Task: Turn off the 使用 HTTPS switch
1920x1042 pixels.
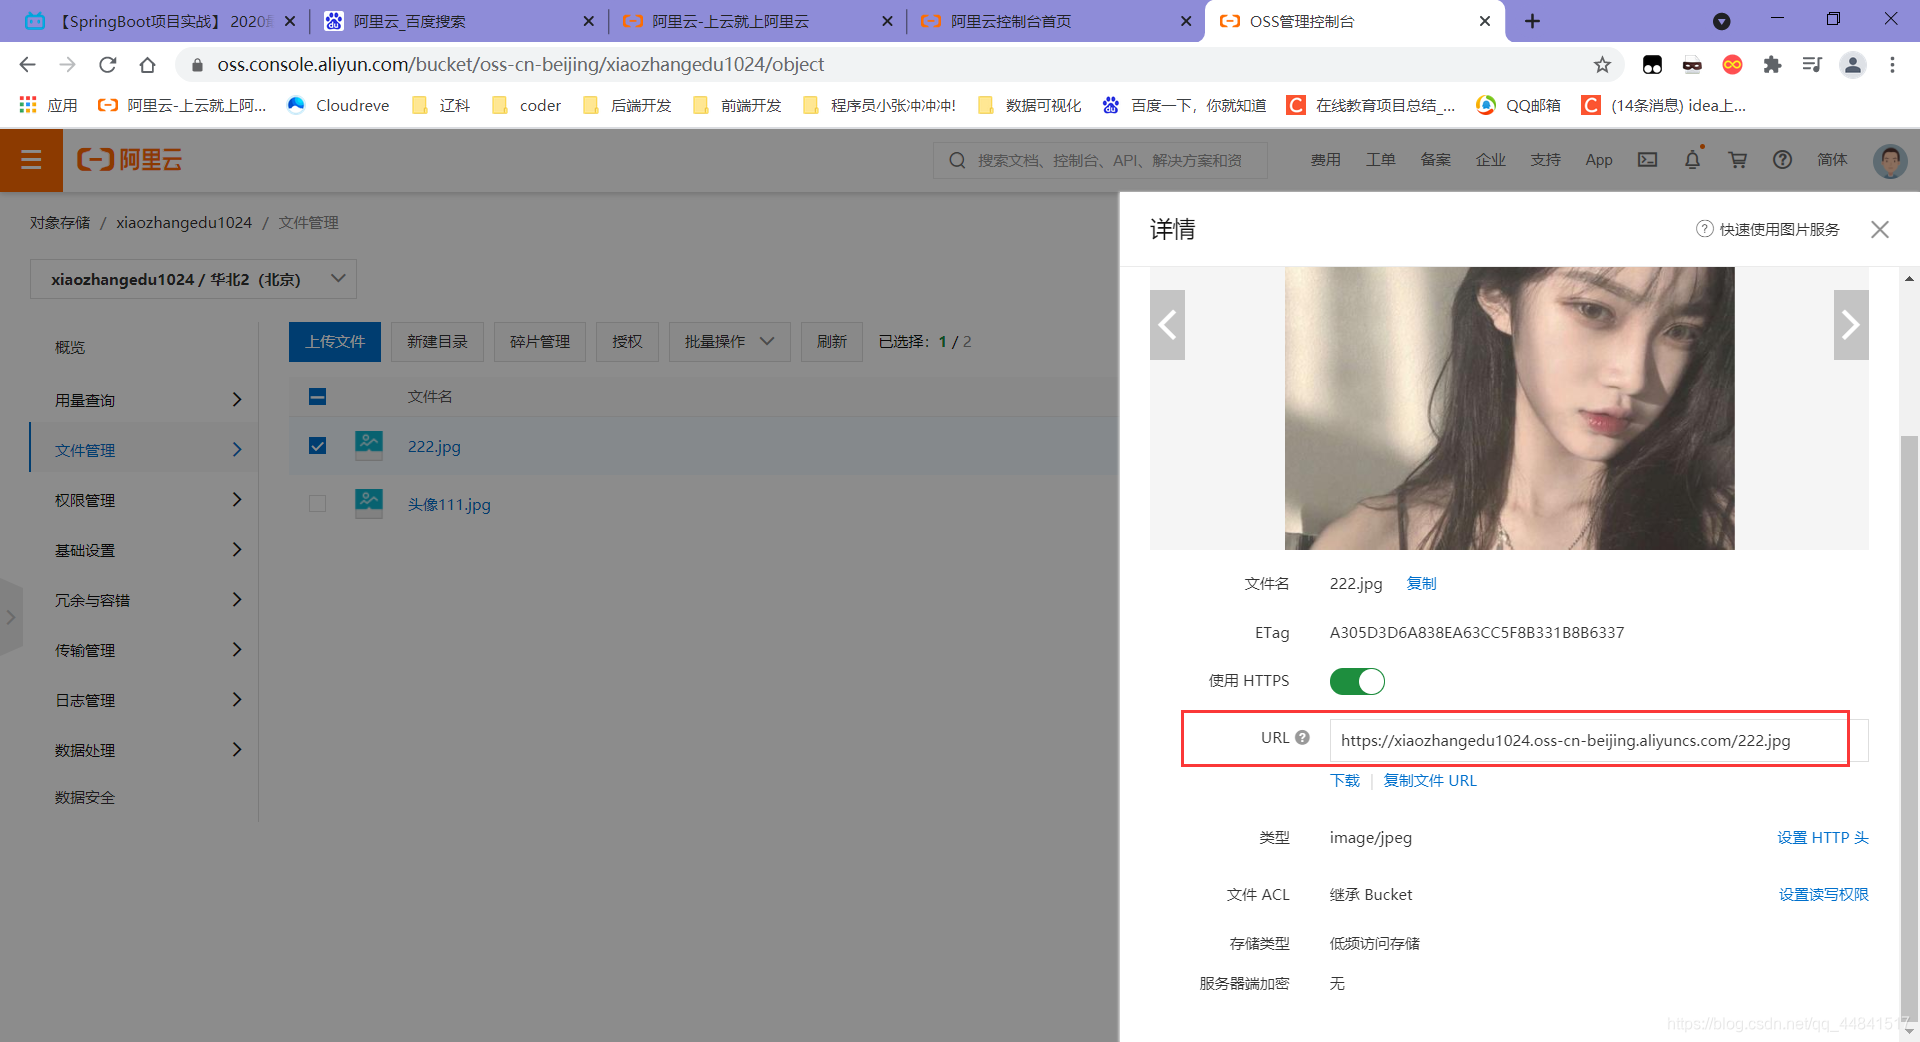Action: 1357,681
